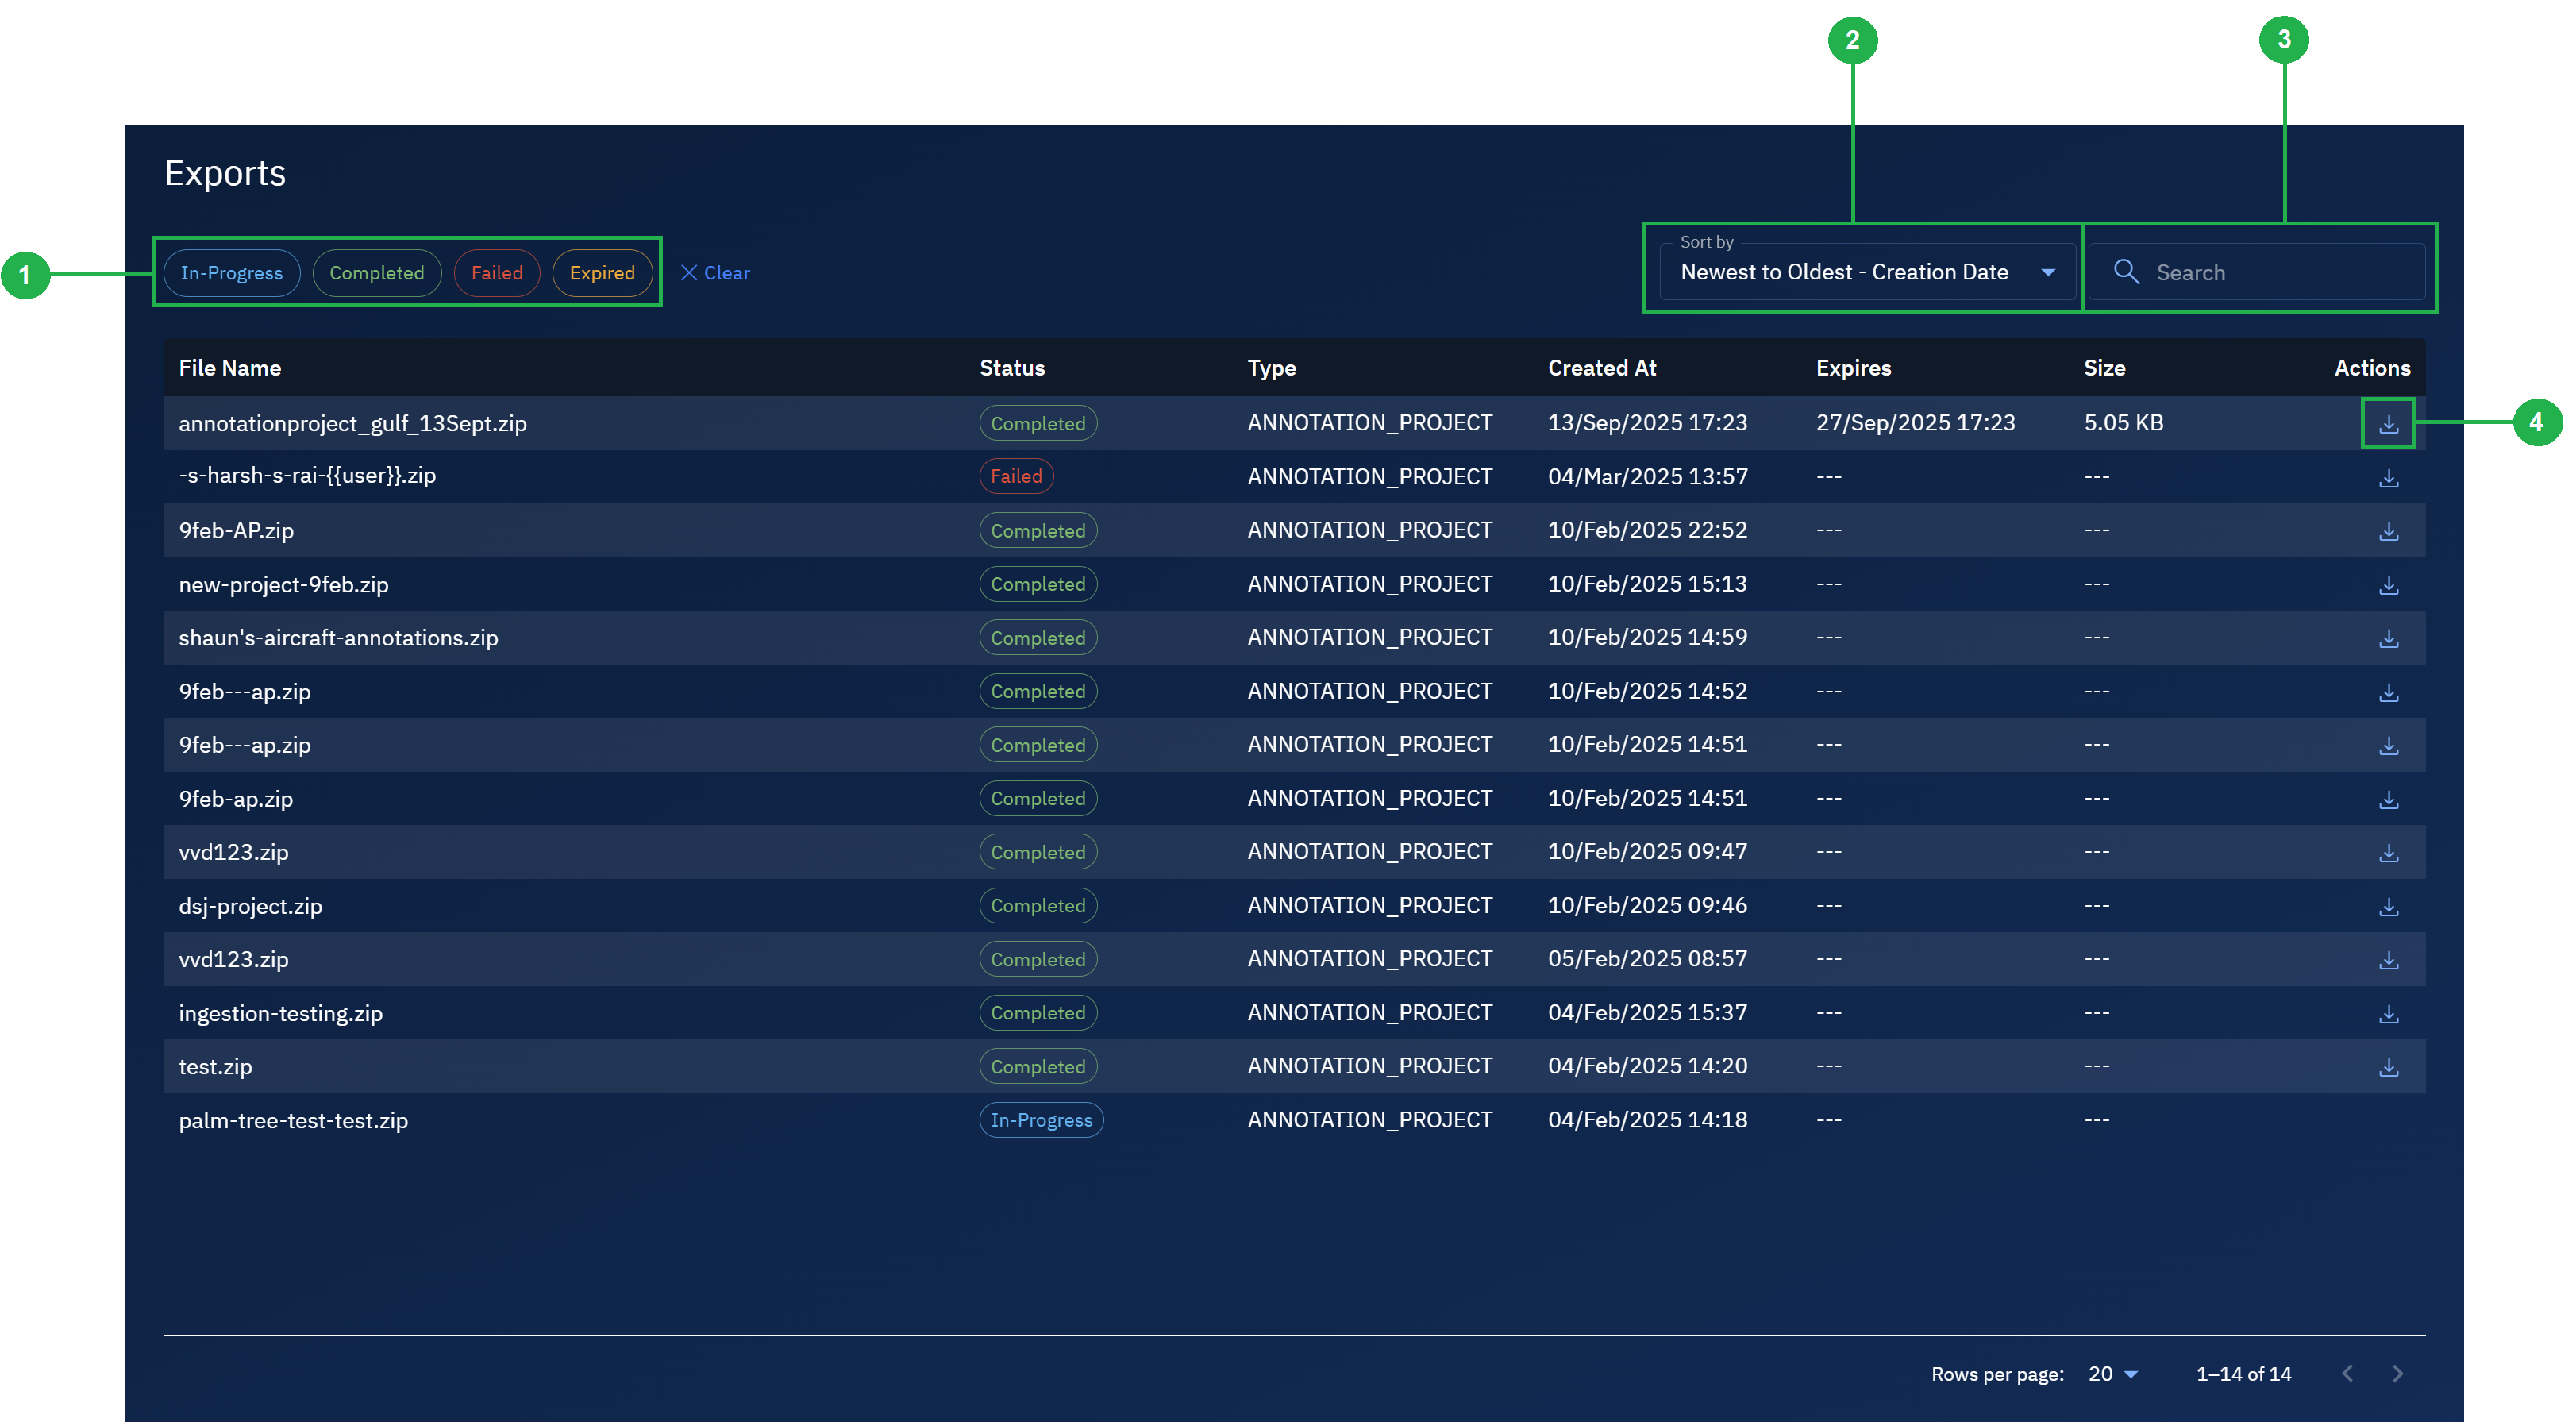The height and width of the screenshot is (1422, 2576).
Task: Download the test.zip export file
Action: coord(2389,1066)
